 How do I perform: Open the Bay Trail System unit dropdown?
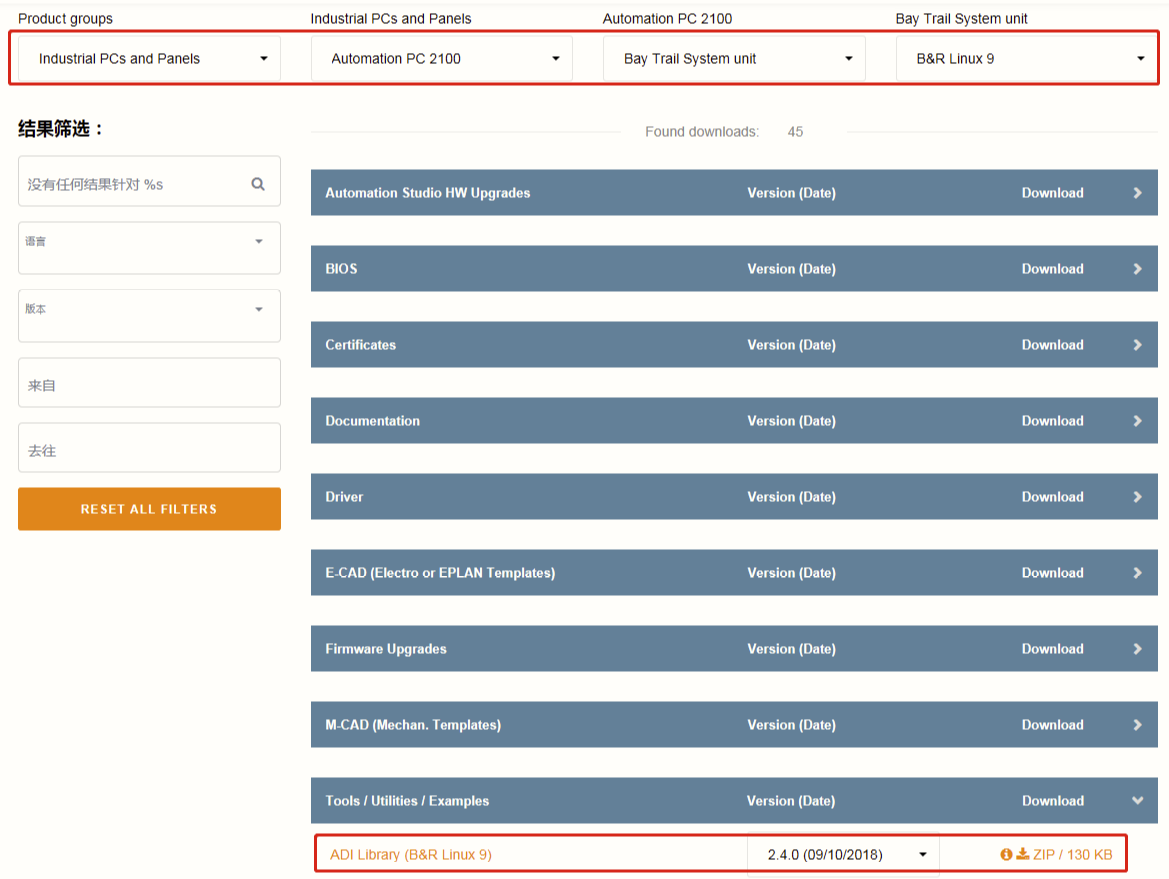pyautogui.click(x=734, y=58)
